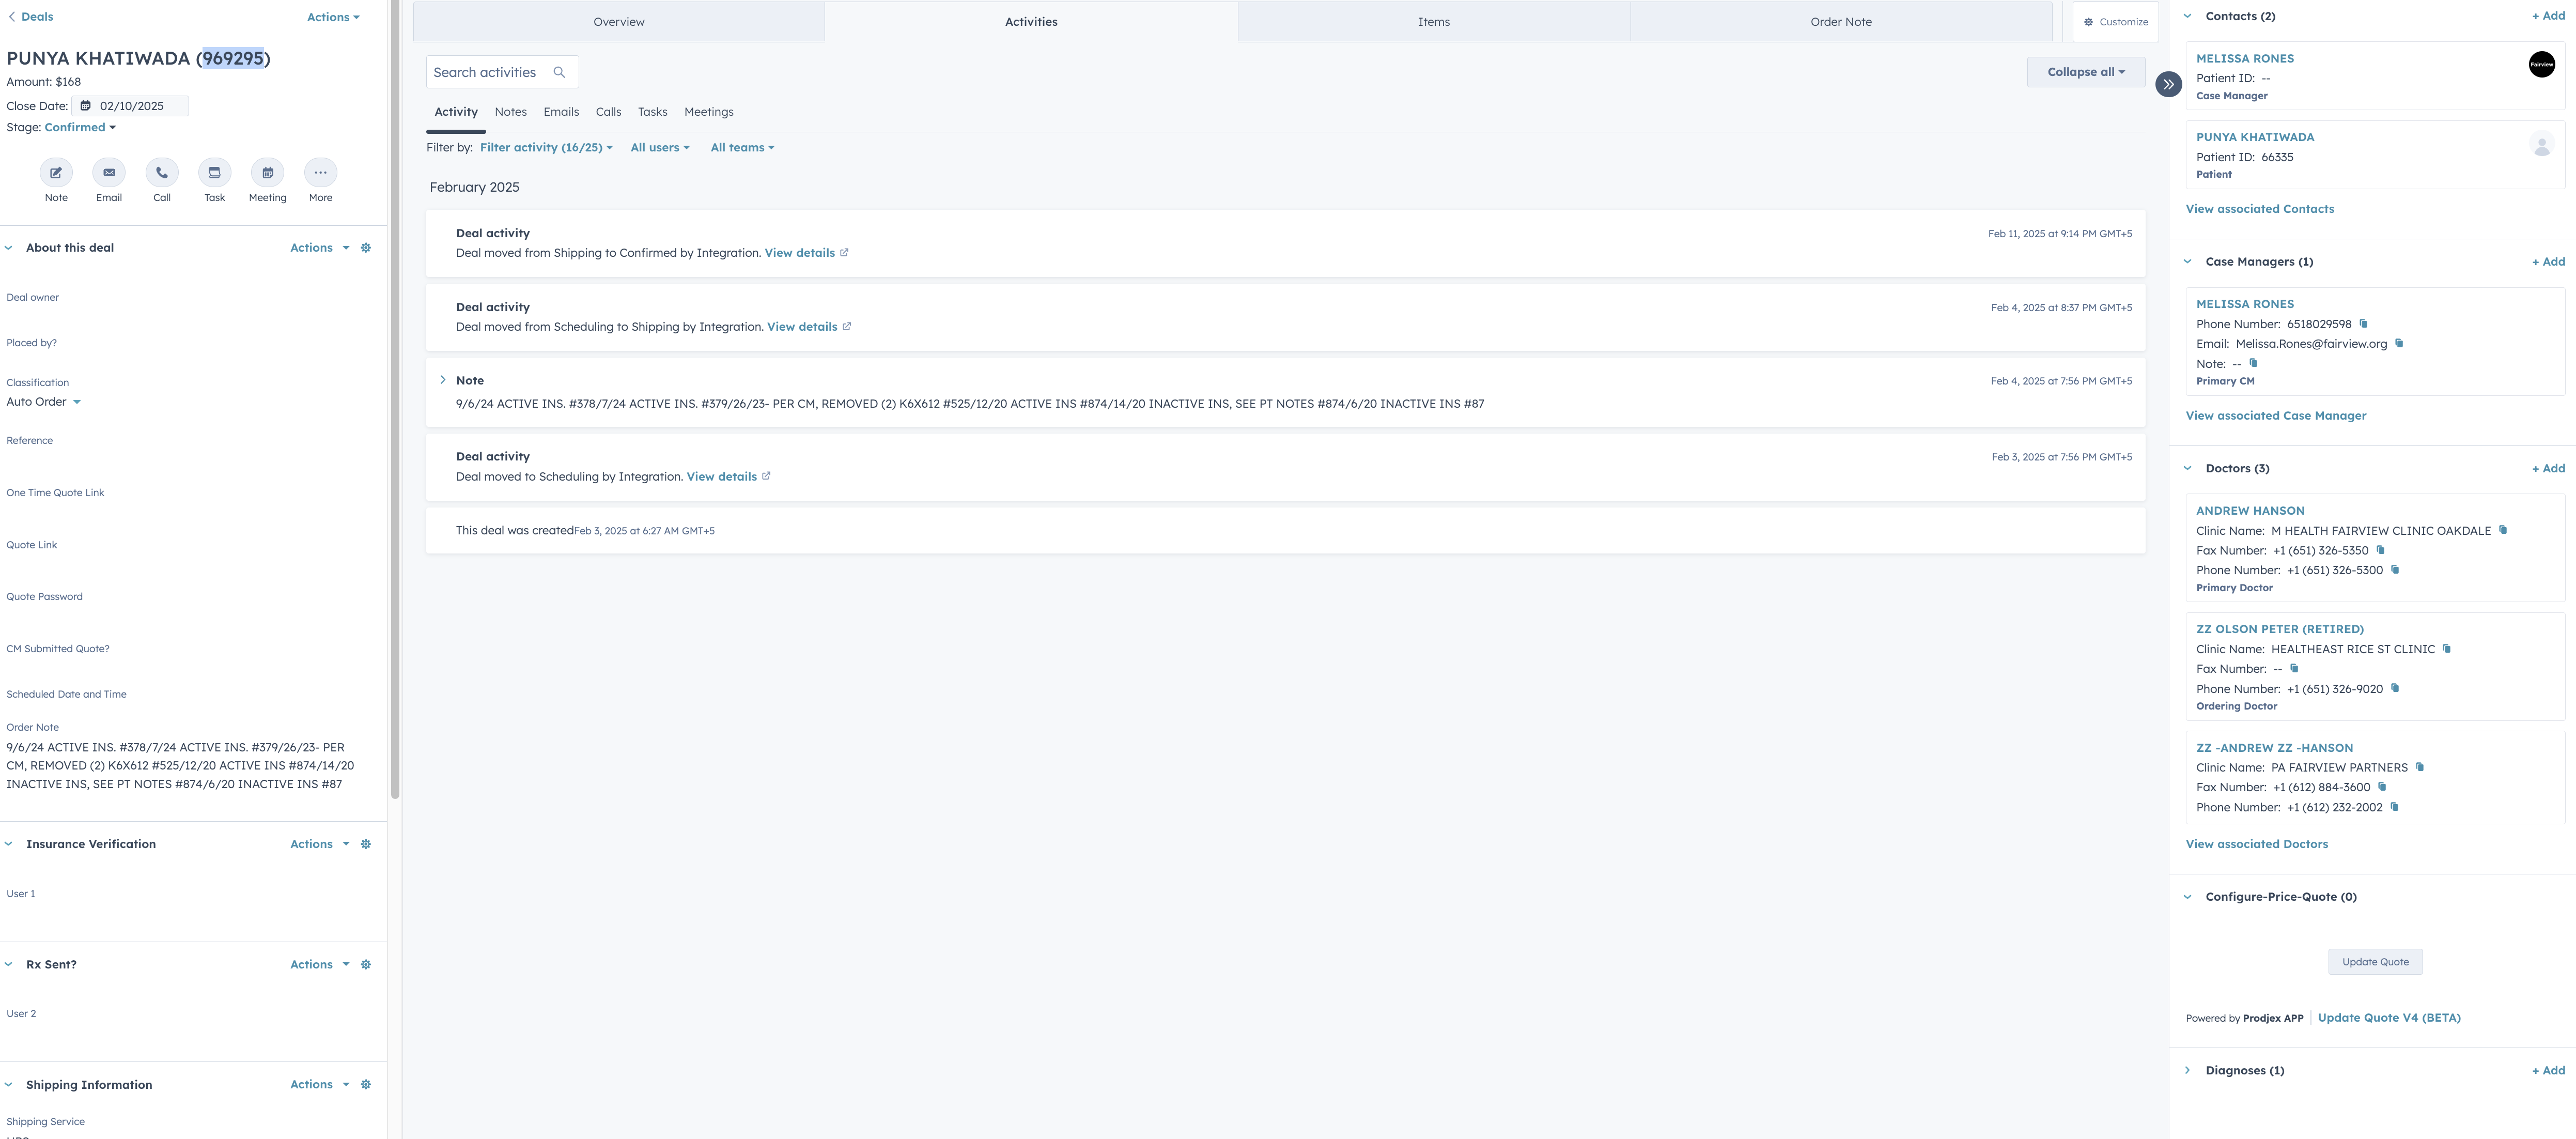Expand the Diagnoses (1) section
This screenshot has height=1139, width=2576.
[x=2188, y=1070]
